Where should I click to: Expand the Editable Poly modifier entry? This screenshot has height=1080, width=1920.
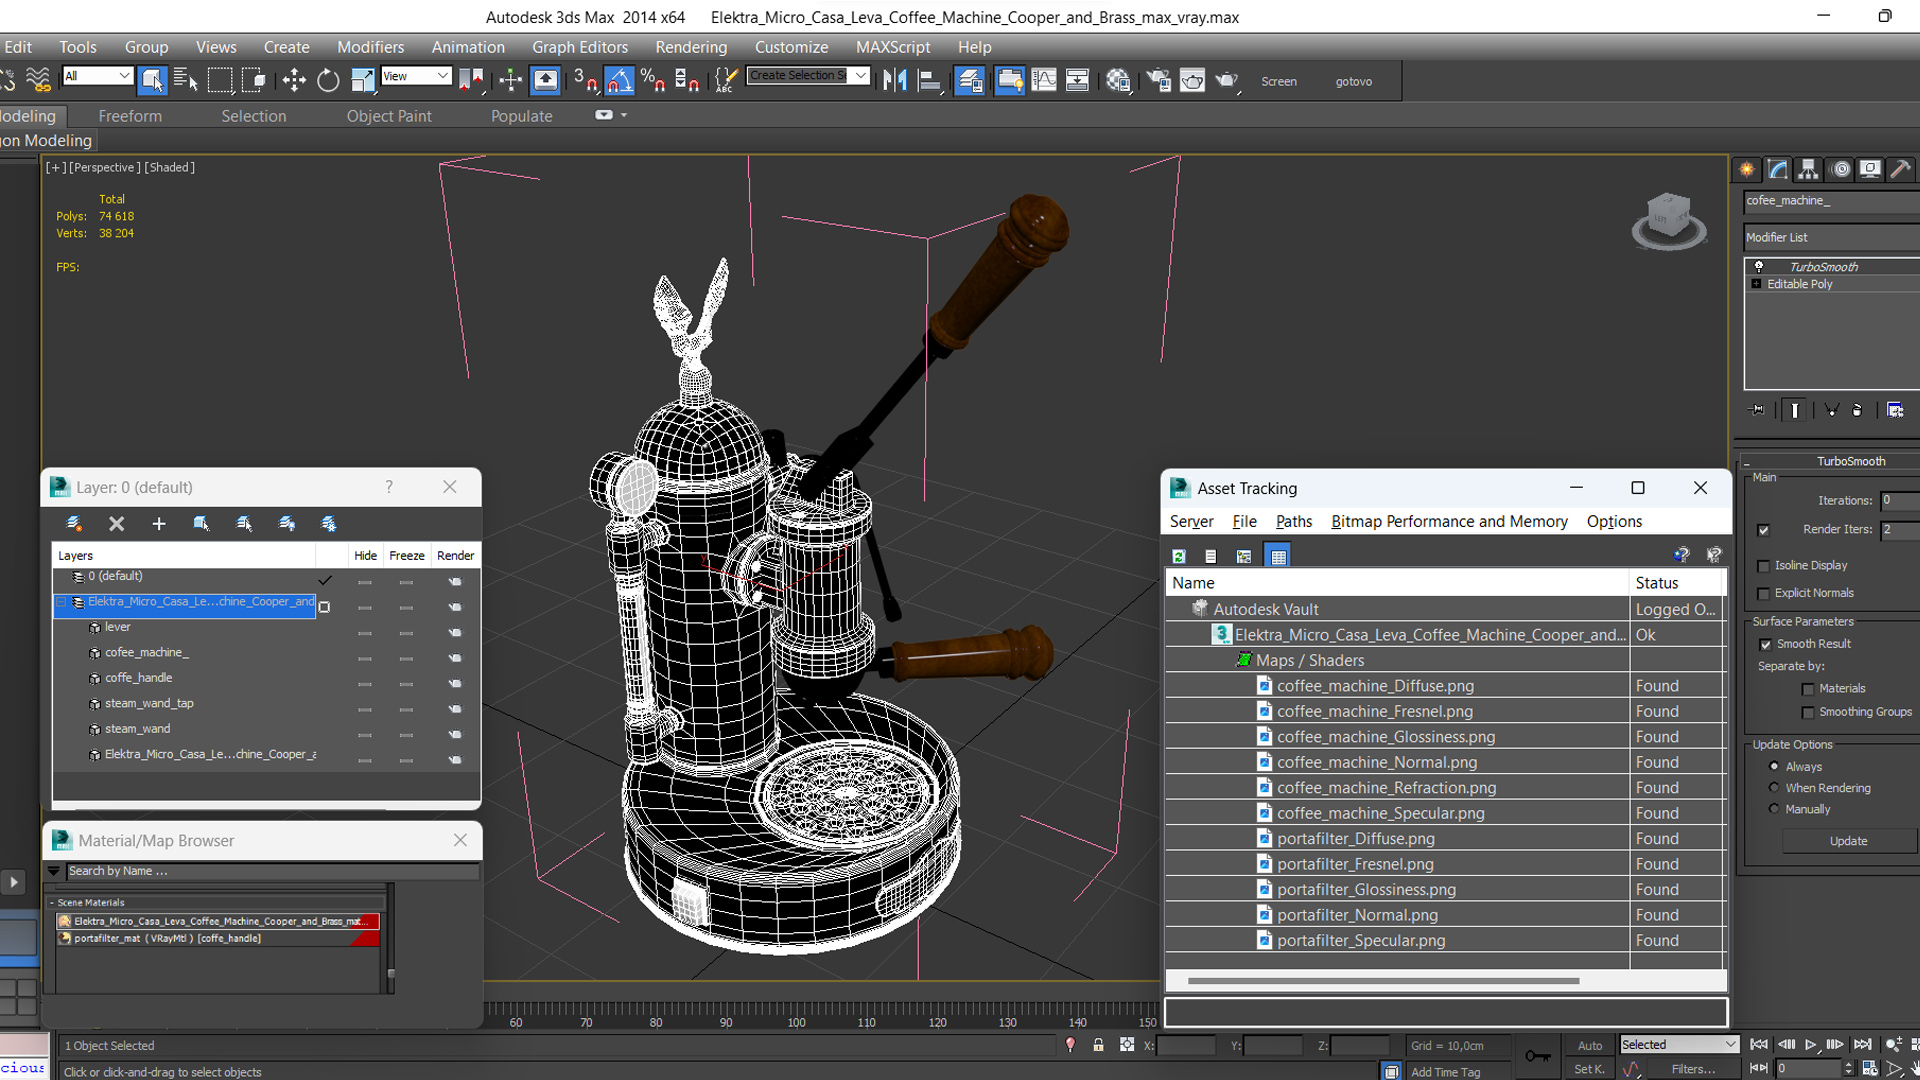coord(1756,284)
